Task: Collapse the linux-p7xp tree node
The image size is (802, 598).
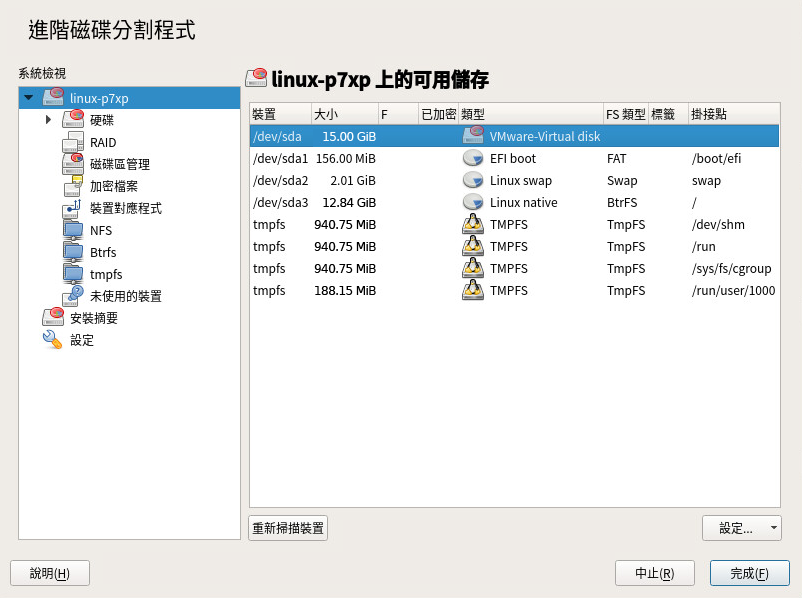Action: point(29,97)
